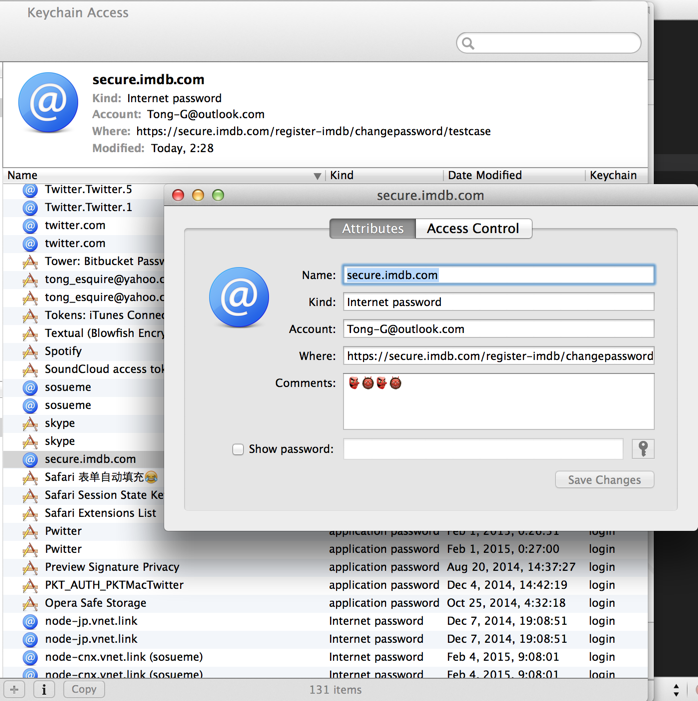Select the Safari Extensions List row

tap(84, 513)
